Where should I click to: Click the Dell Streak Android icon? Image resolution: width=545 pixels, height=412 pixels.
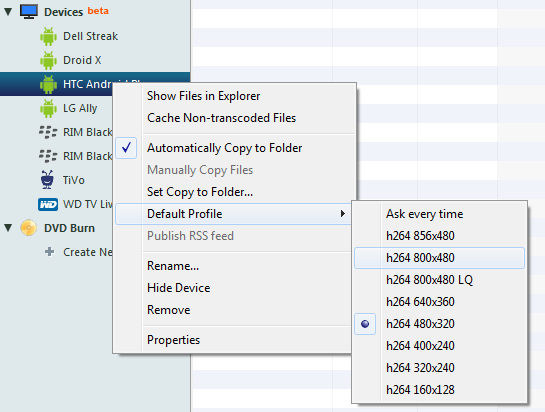point(48,36)
